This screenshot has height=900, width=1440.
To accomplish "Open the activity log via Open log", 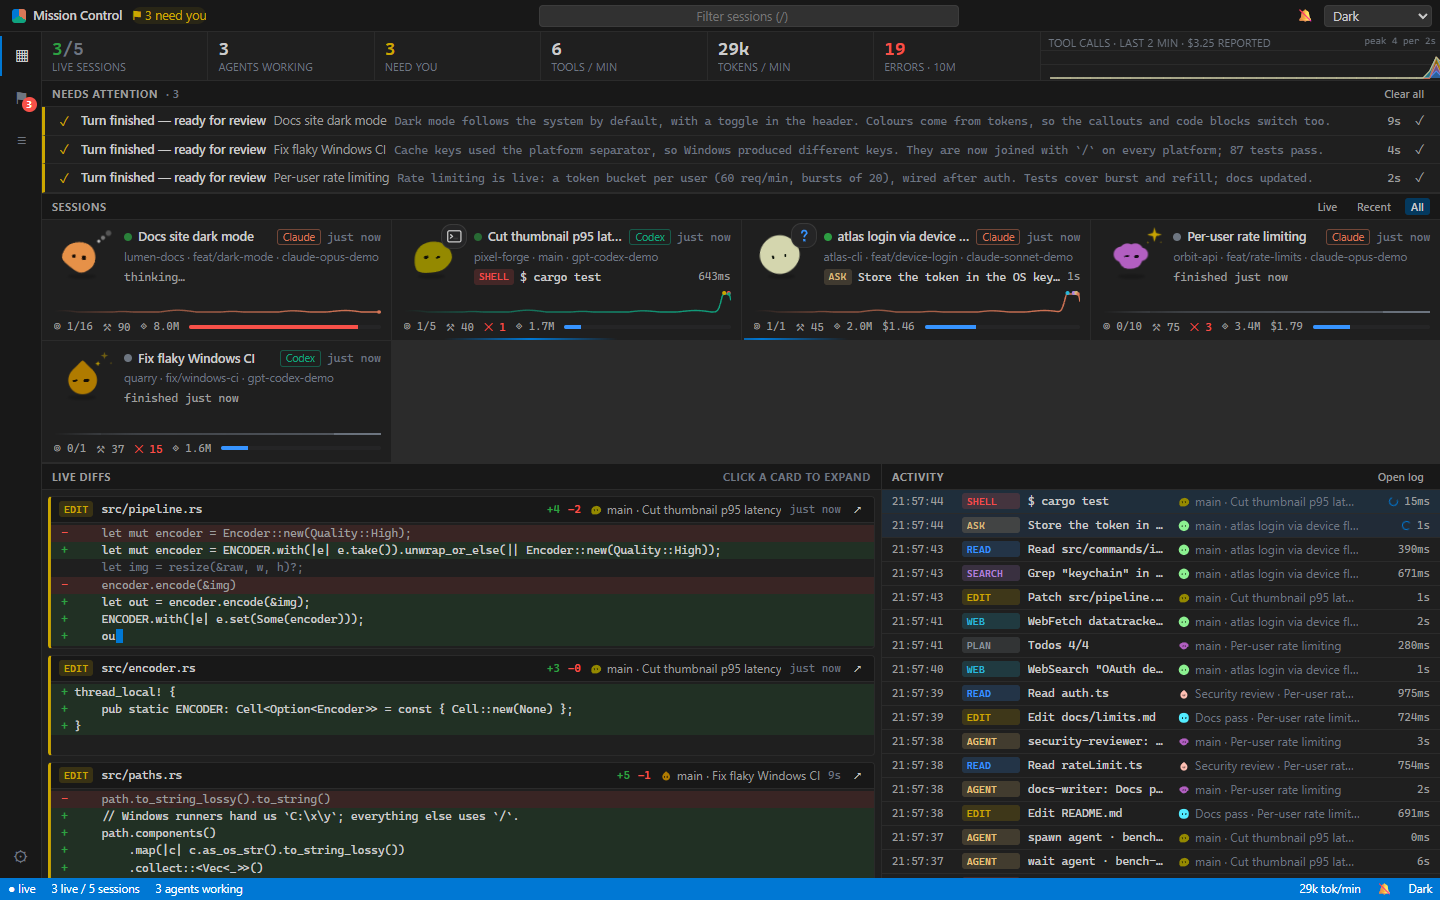I will [x=1400, y=477].
